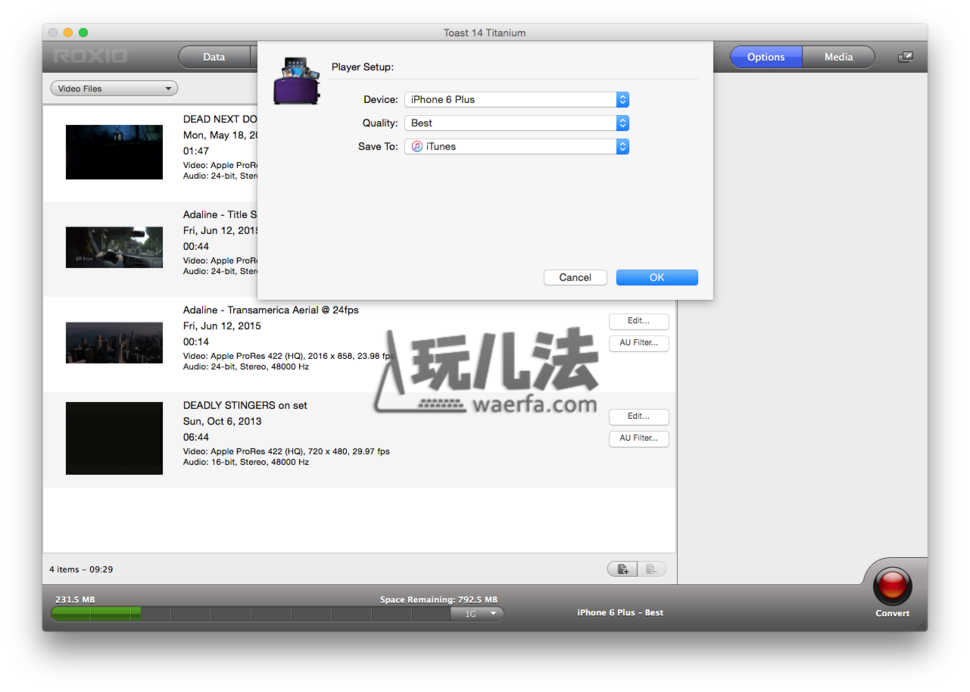
Task: Click Cancel in Player Setup dialog
Action: [575, 278]
